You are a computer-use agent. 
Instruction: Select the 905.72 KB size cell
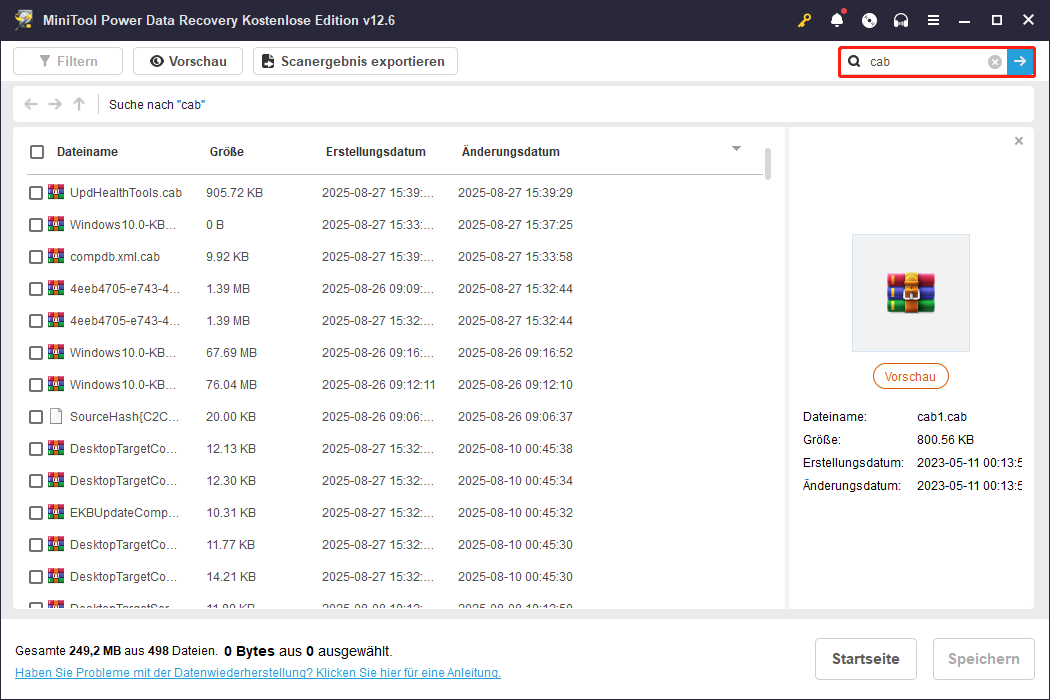234,193
